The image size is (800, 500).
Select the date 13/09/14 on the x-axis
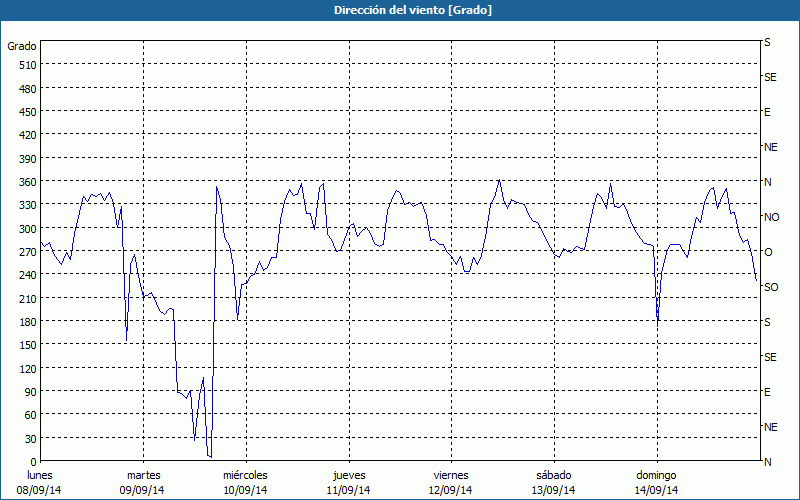point(553,490)
